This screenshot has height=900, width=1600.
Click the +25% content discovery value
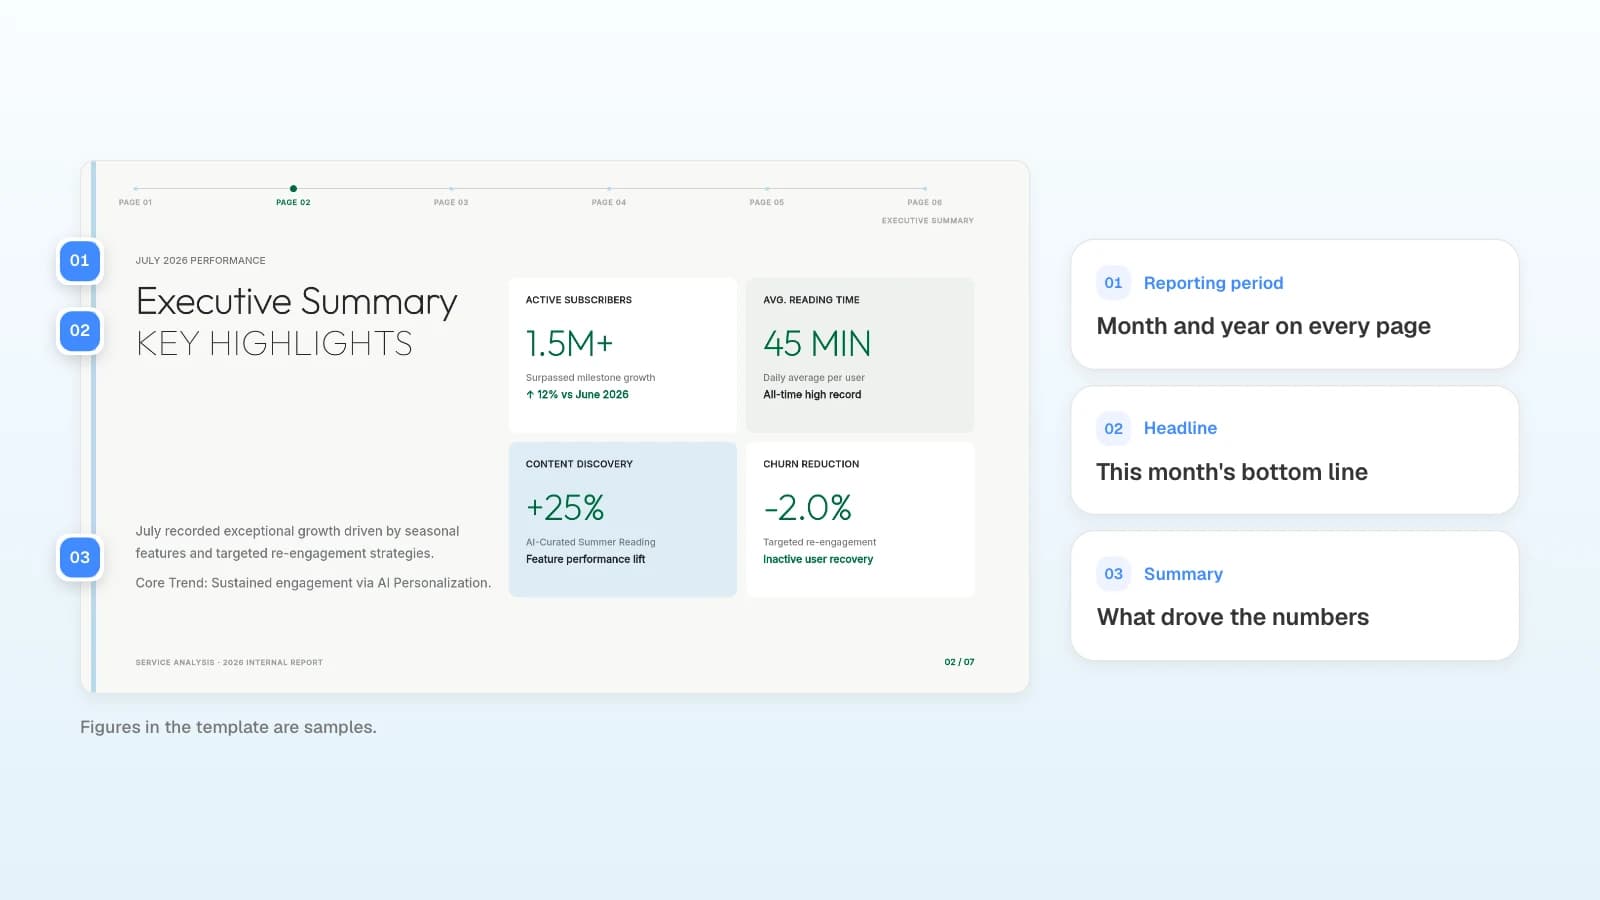point(565,507)
